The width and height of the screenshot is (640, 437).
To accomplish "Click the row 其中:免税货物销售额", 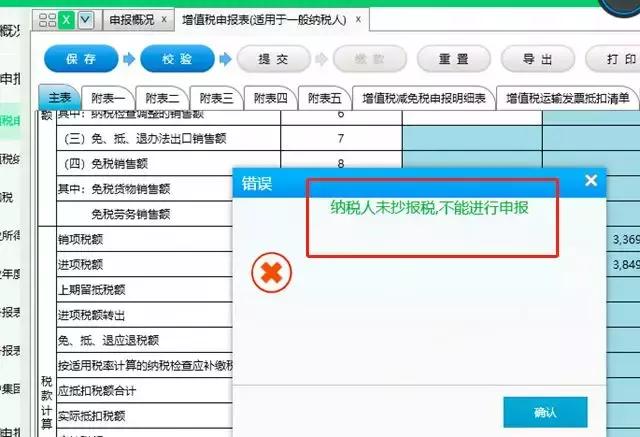I will tap(144, 189).
